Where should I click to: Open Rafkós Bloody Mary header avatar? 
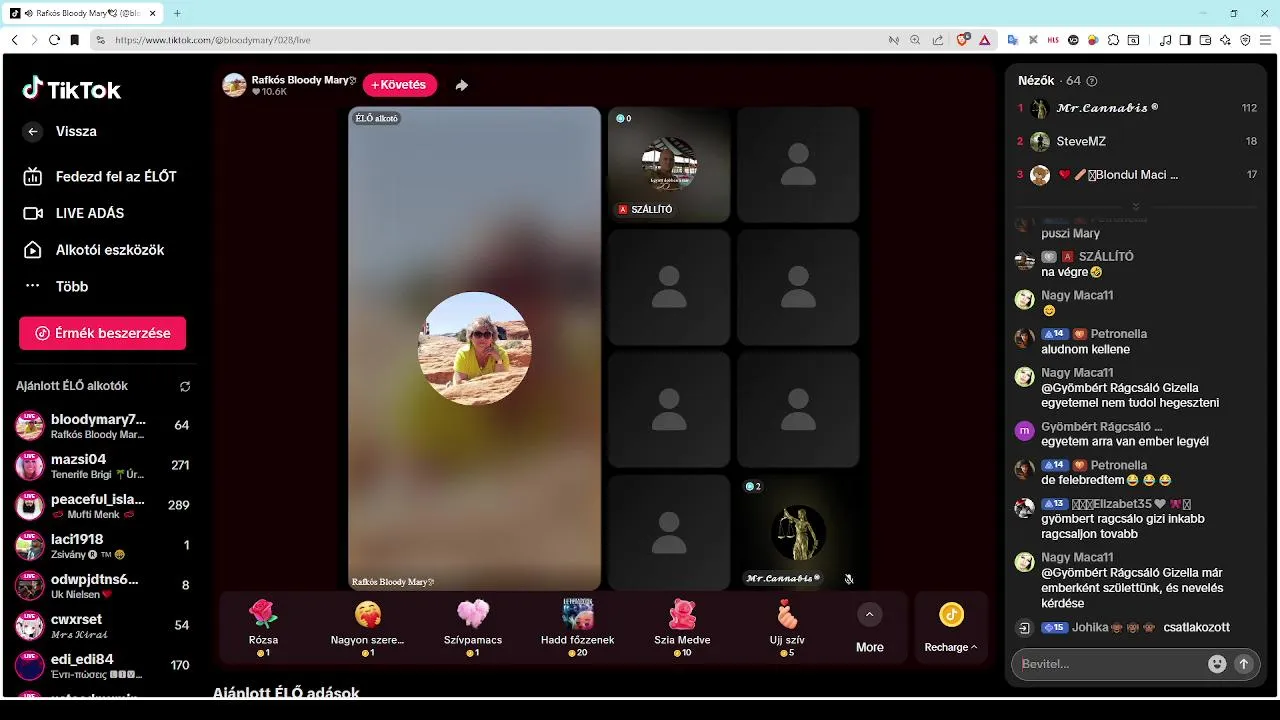tap(234, 85)
